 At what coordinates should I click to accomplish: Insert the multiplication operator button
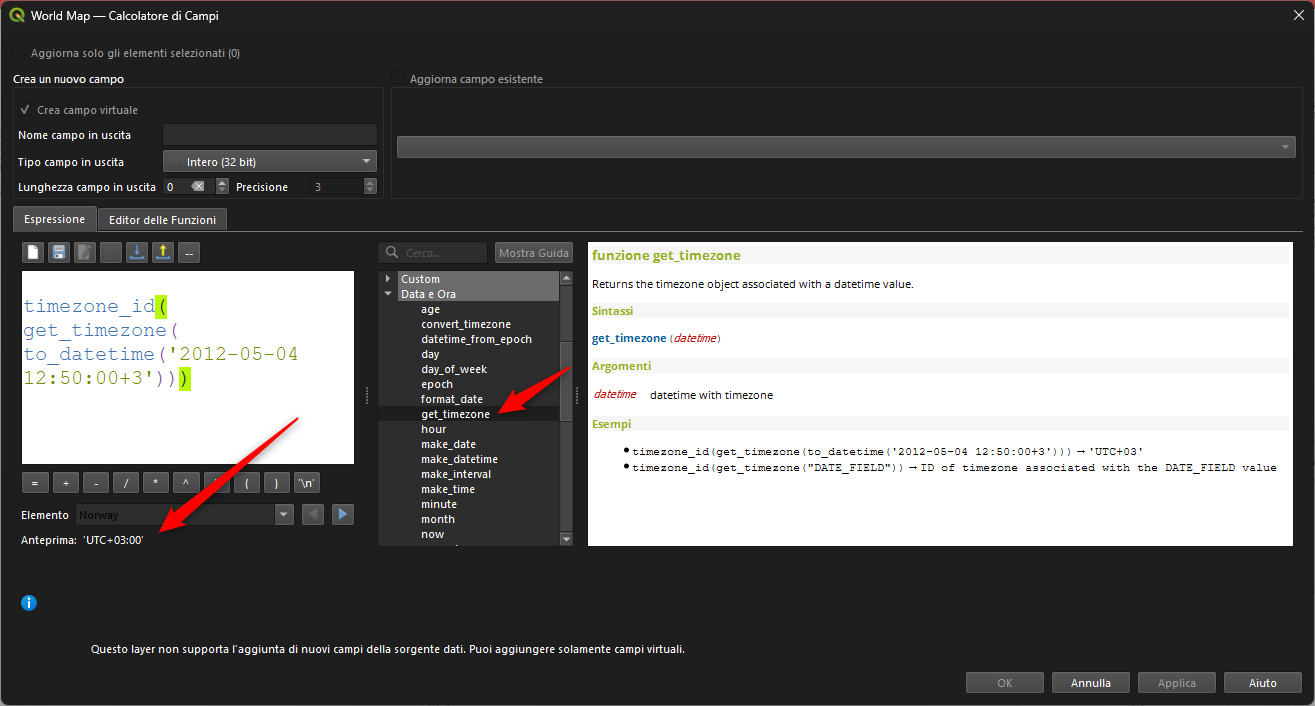click(x=155, y=483)
